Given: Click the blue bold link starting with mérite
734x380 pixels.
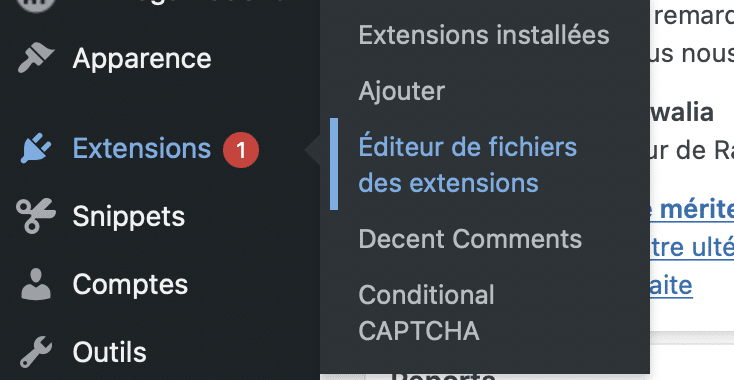Looking at the screenshot, I should point(692,210).
